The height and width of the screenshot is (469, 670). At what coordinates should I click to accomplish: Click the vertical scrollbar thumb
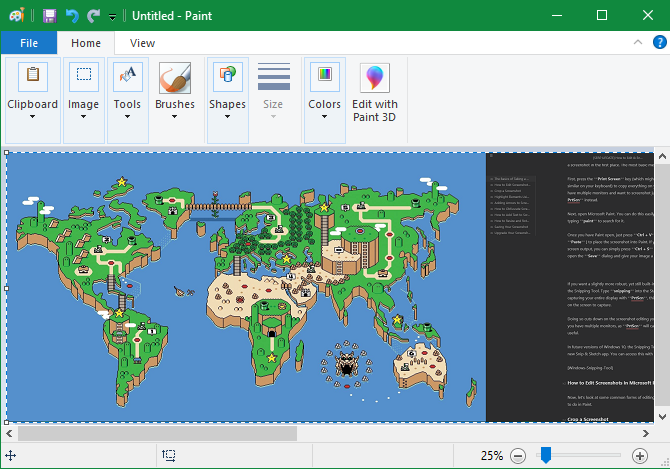(662, 285)
